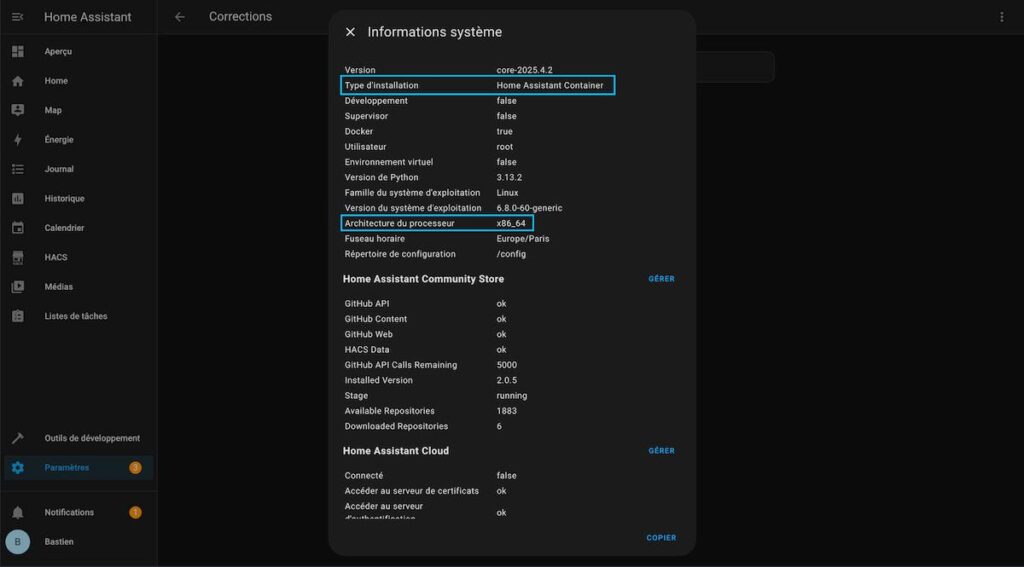Viewport: 1024px width, 567px height.
Task: Select Listes de tâches in the sidebar
Action: 76,316
